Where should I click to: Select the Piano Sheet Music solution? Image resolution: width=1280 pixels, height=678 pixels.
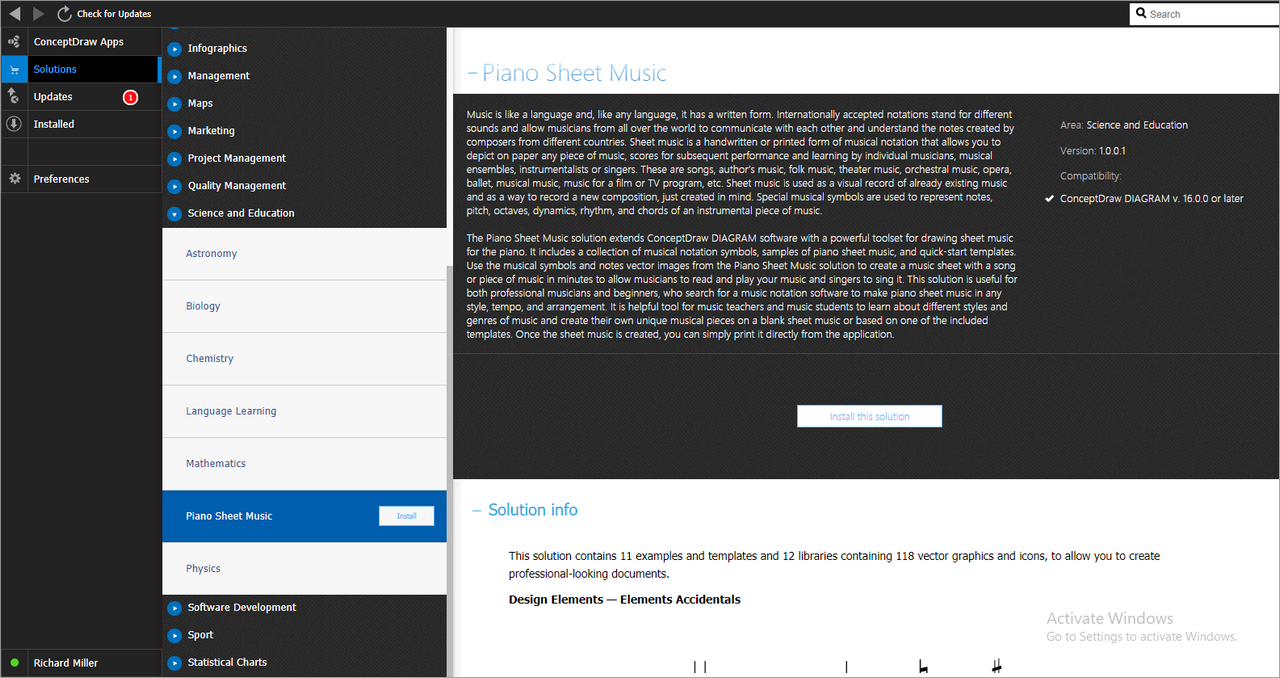tap(304, 516)
